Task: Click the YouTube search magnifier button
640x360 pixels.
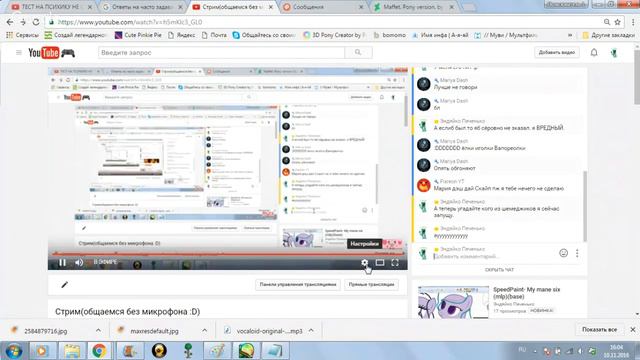Action: (x=358, y=53)
